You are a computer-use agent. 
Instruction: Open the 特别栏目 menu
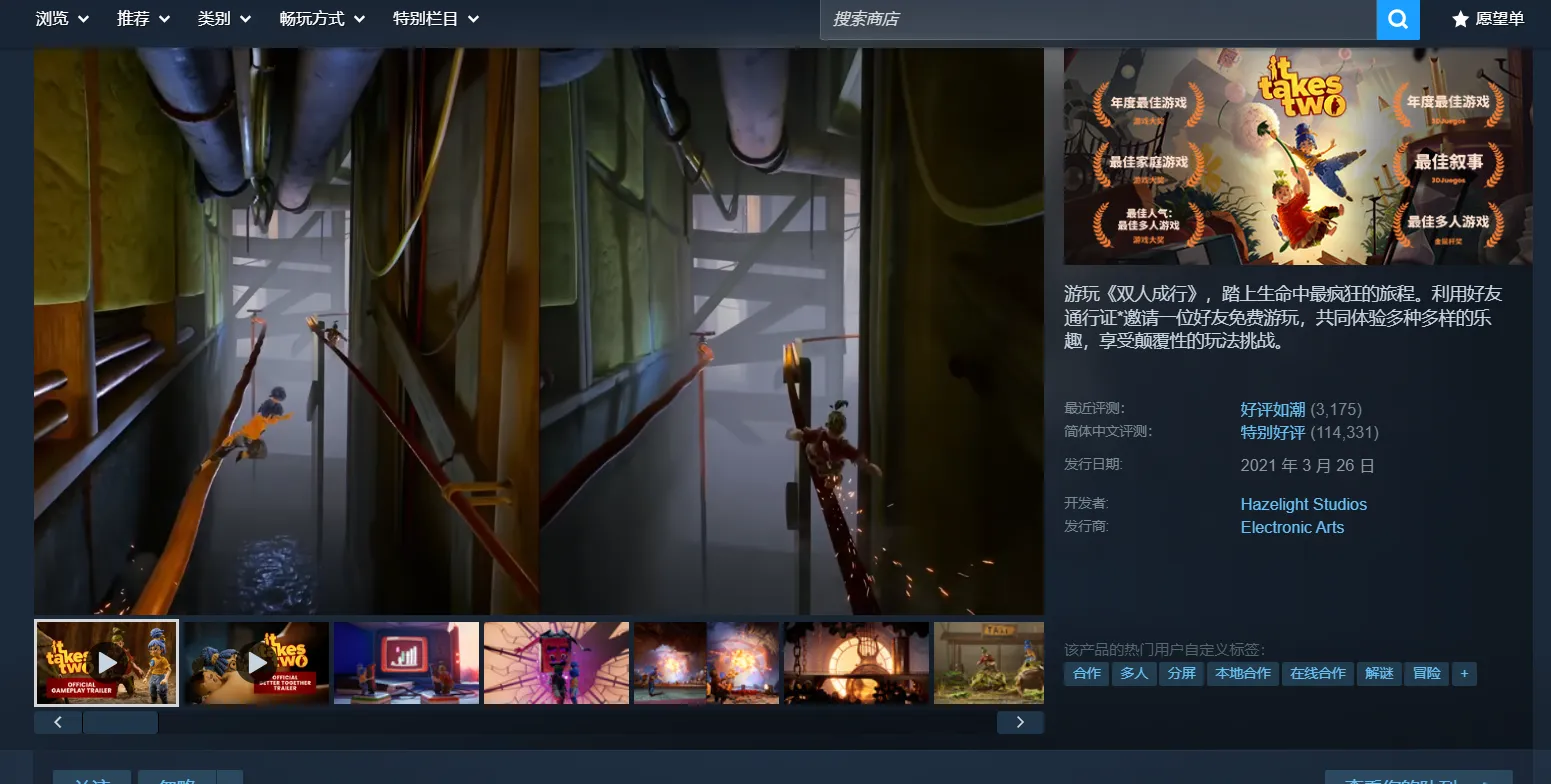[436, 19]
